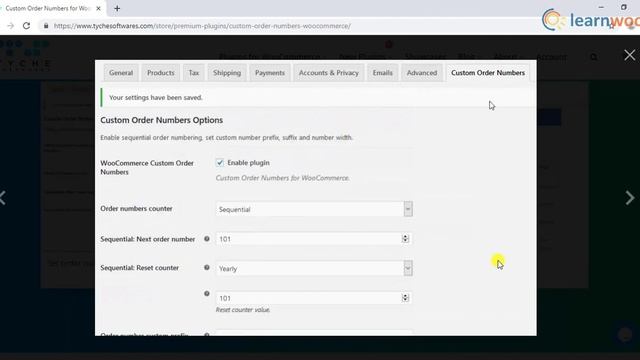Click stepper arrows of reset counter value field
Image resolution: width=640 pixels, height=360 pixels.
pos(405,298)
